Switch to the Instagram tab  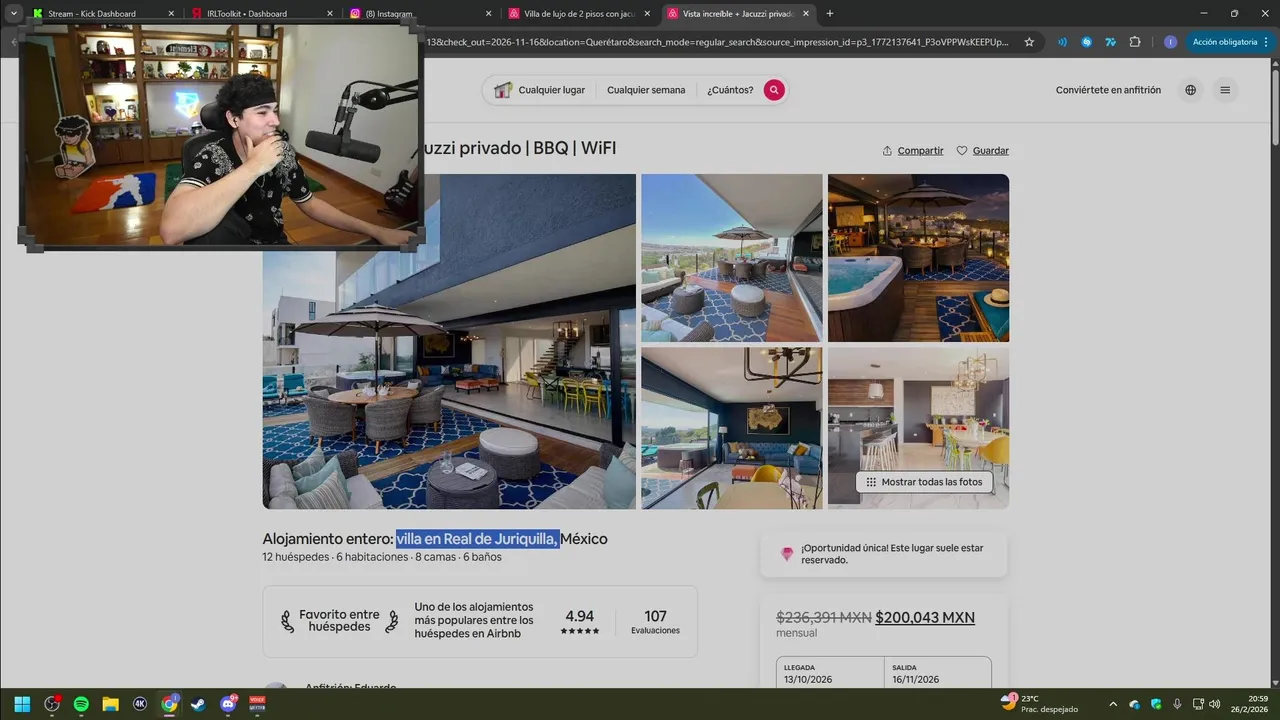pyautogui.click(x=418, y=14)
